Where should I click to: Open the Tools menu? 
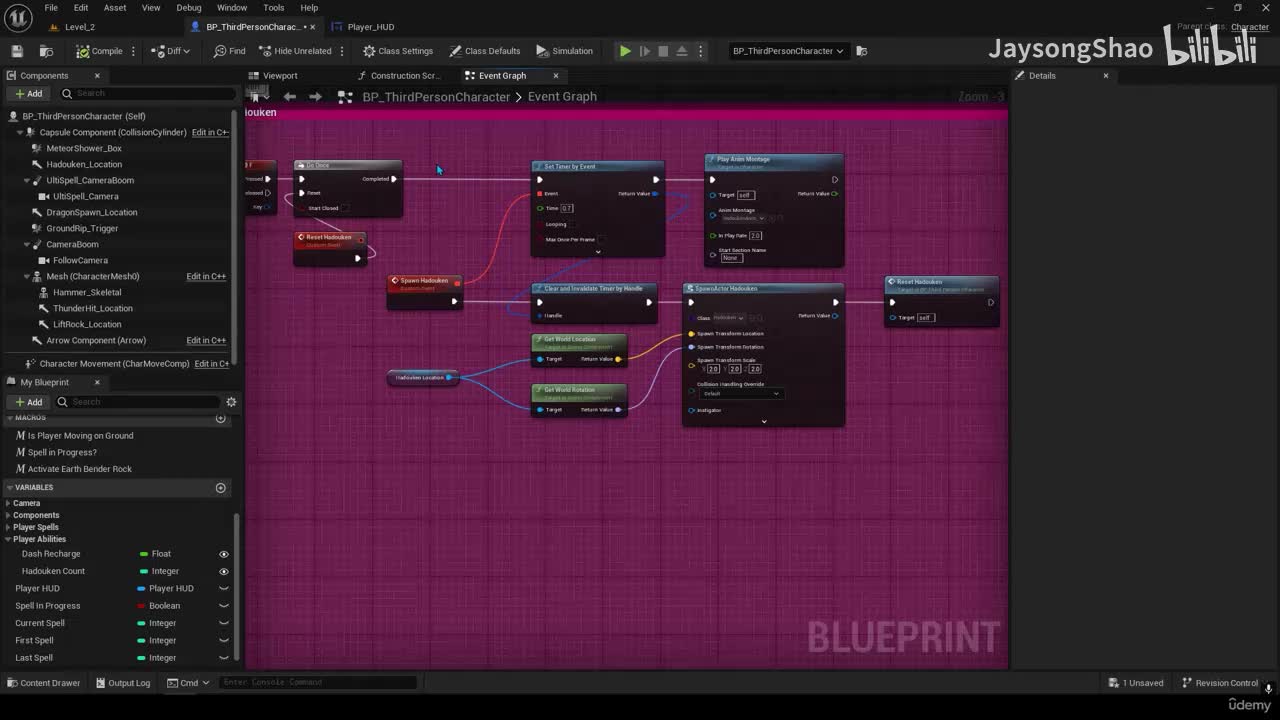pyautogui.click(x=274, y=8)
